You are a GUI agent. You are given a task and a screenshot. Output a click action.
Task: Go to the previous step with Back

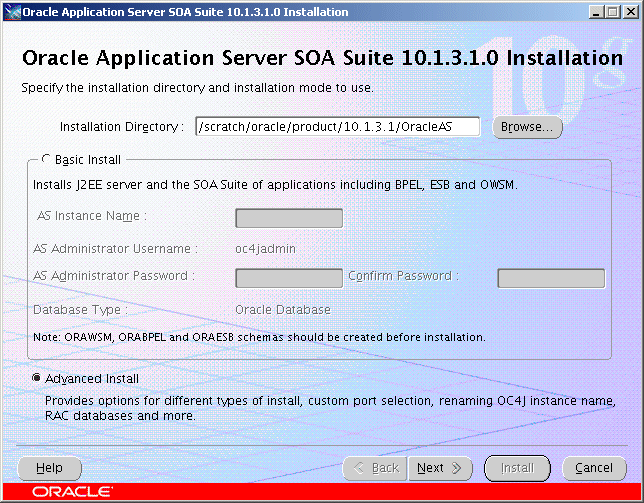pyautogui.click(x=375, y=468)
